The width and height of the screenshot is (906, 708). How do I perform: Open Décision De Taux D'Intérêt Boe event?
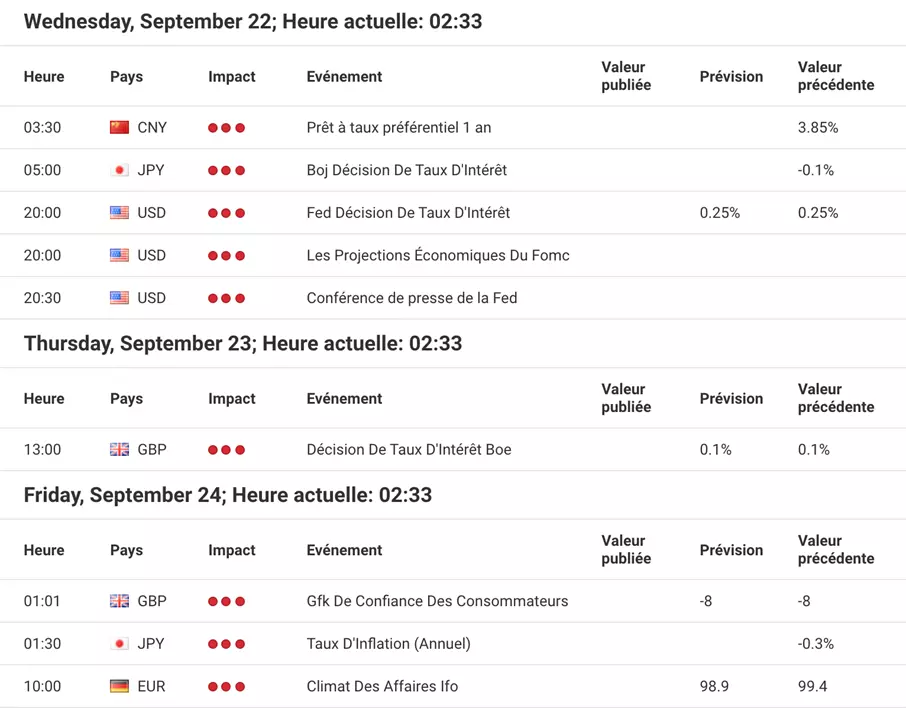coord(409,449)
